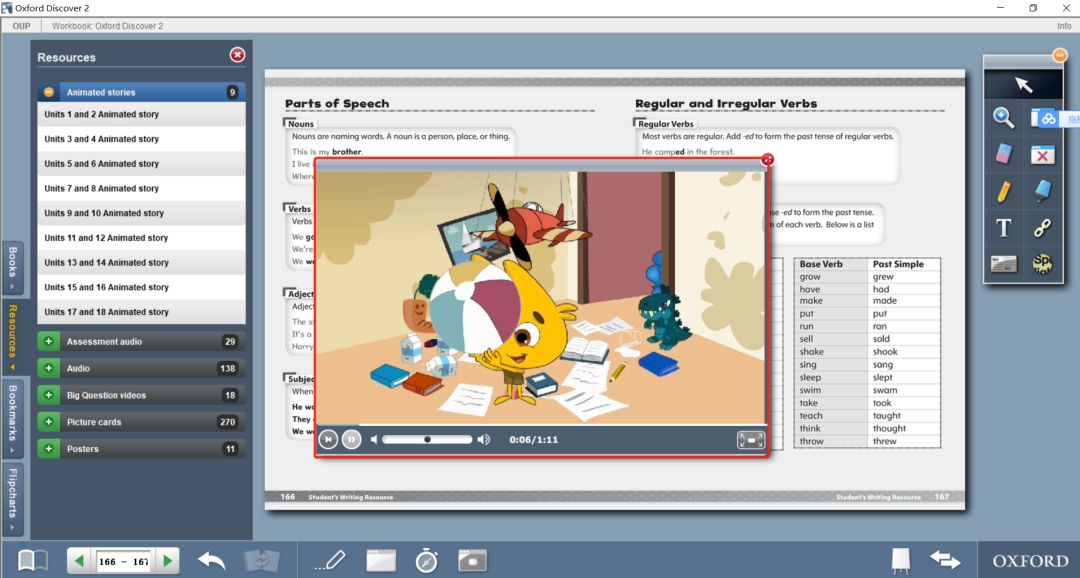Image resolution: width=1080 pixels, height=578 pixels.
Task: Expand the Posters section
Action: 48,448
